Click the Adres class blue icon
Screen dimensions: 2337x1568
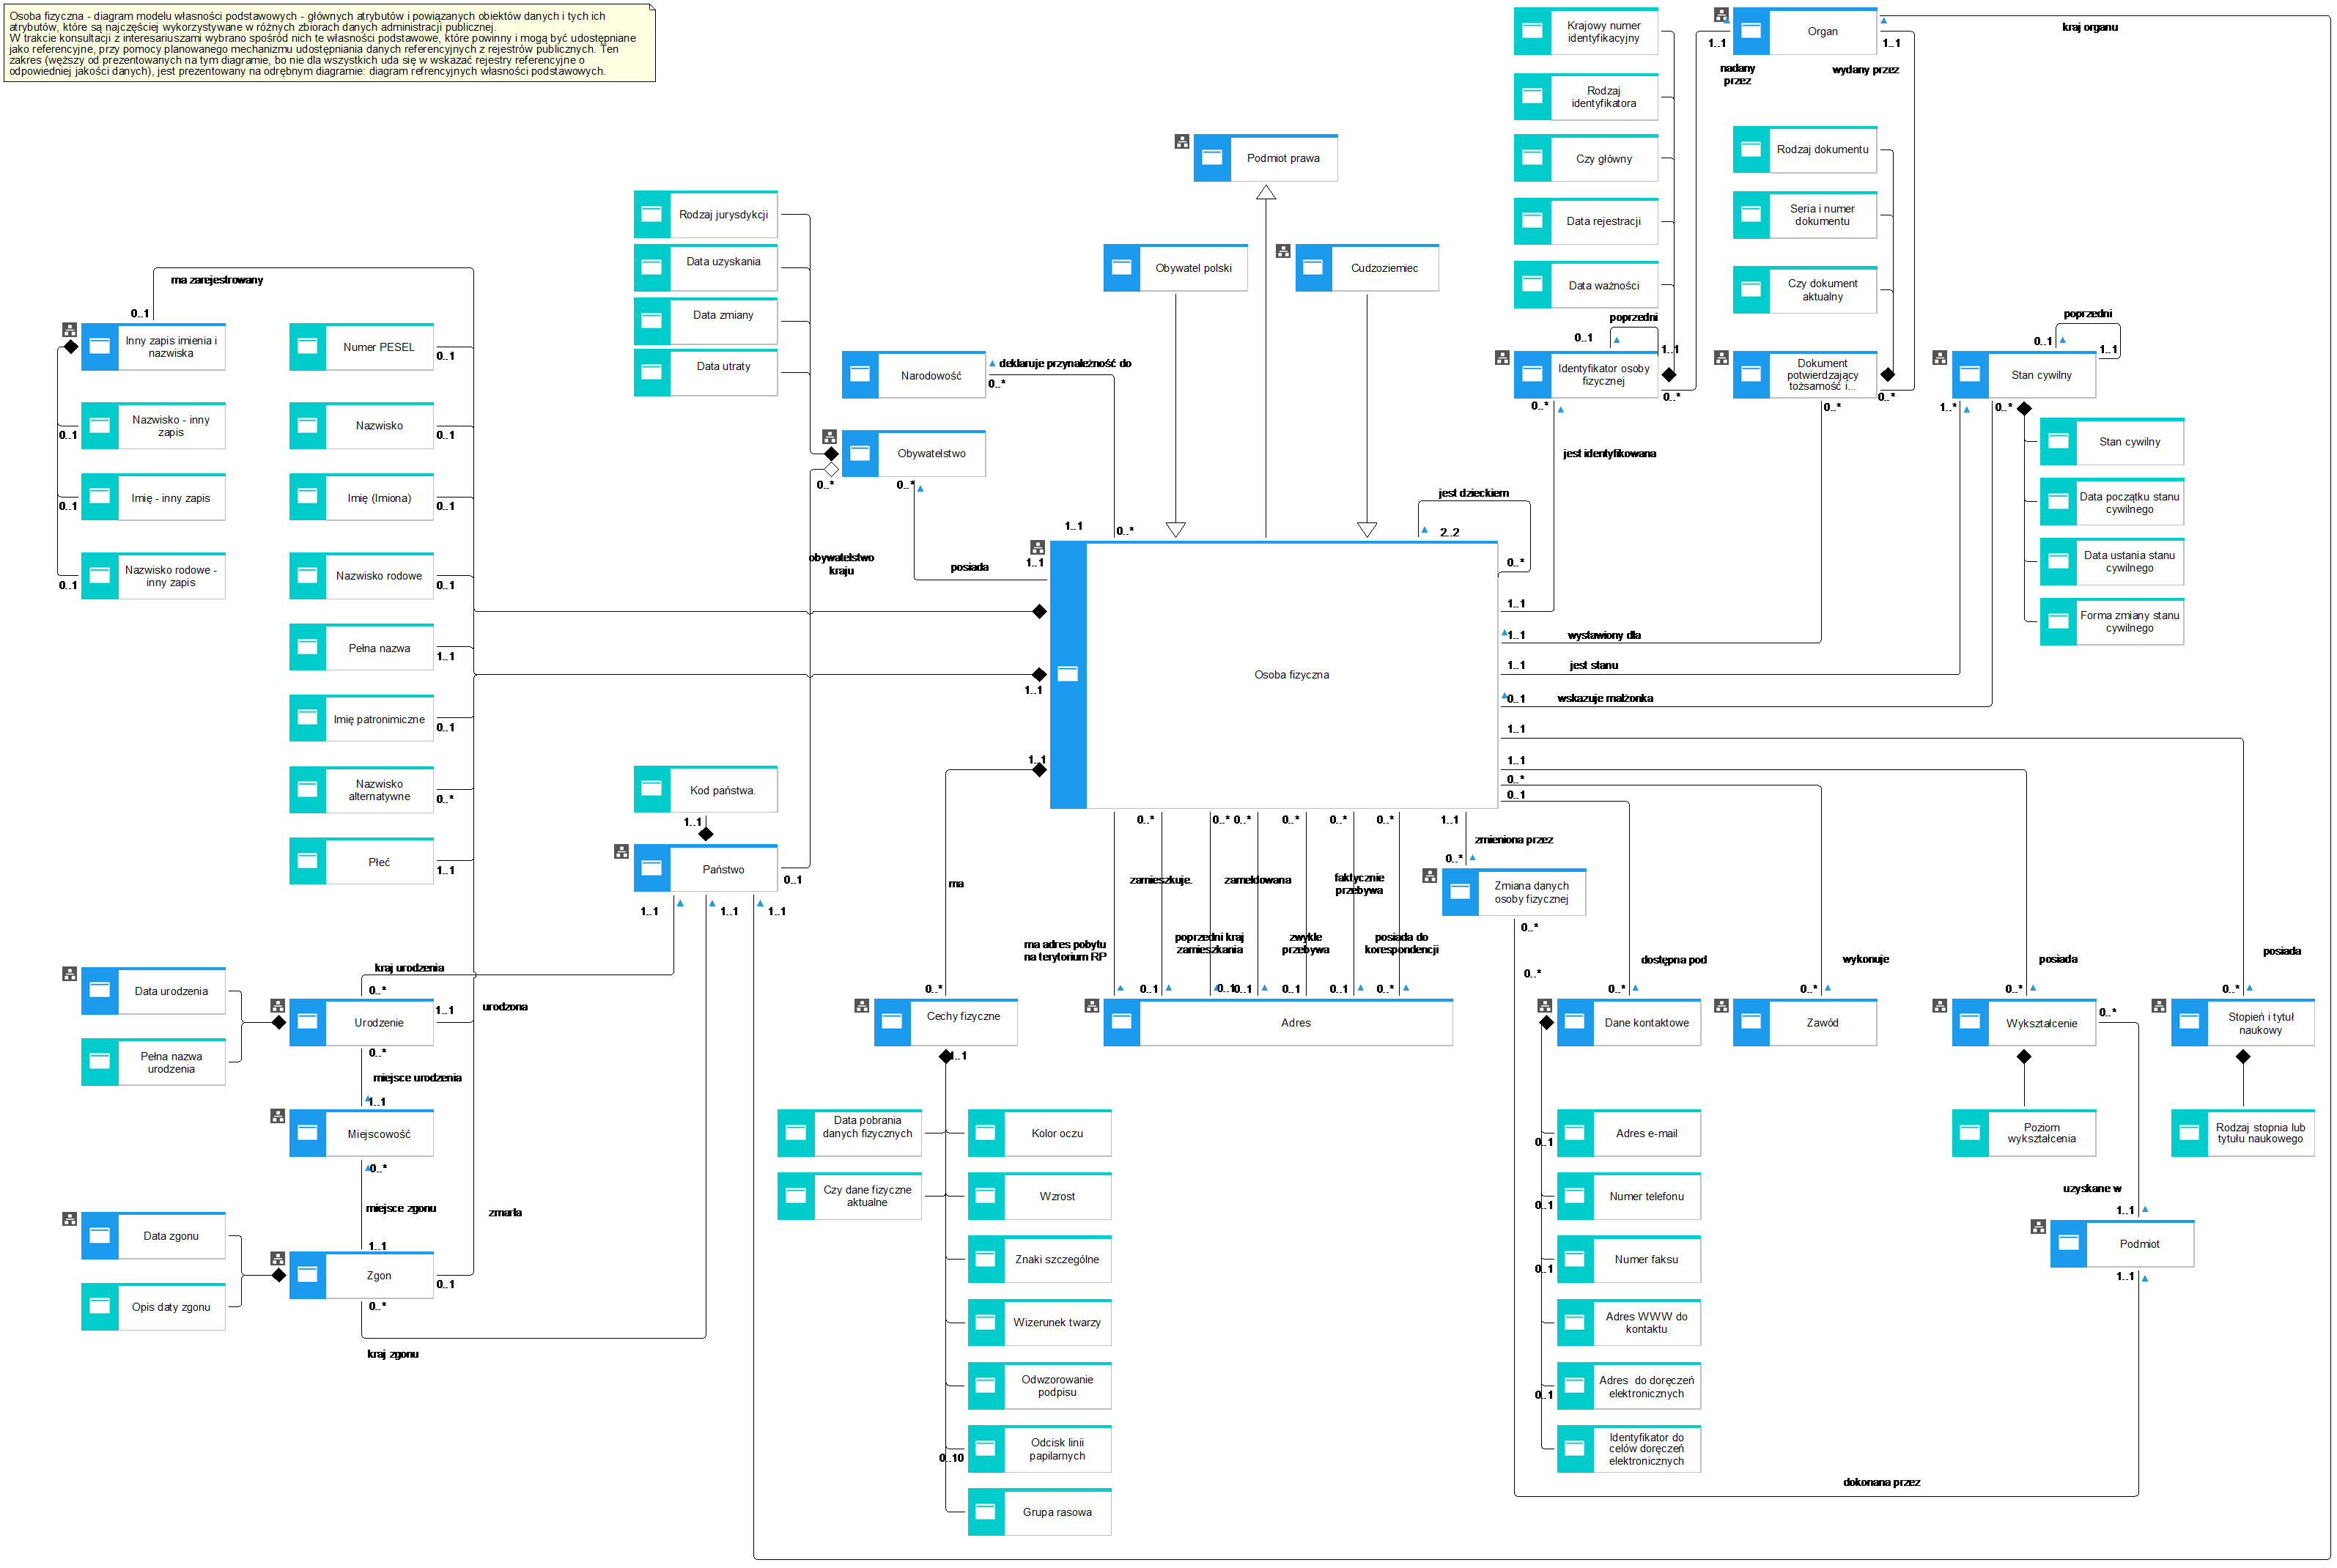tap(1121, 1022)
